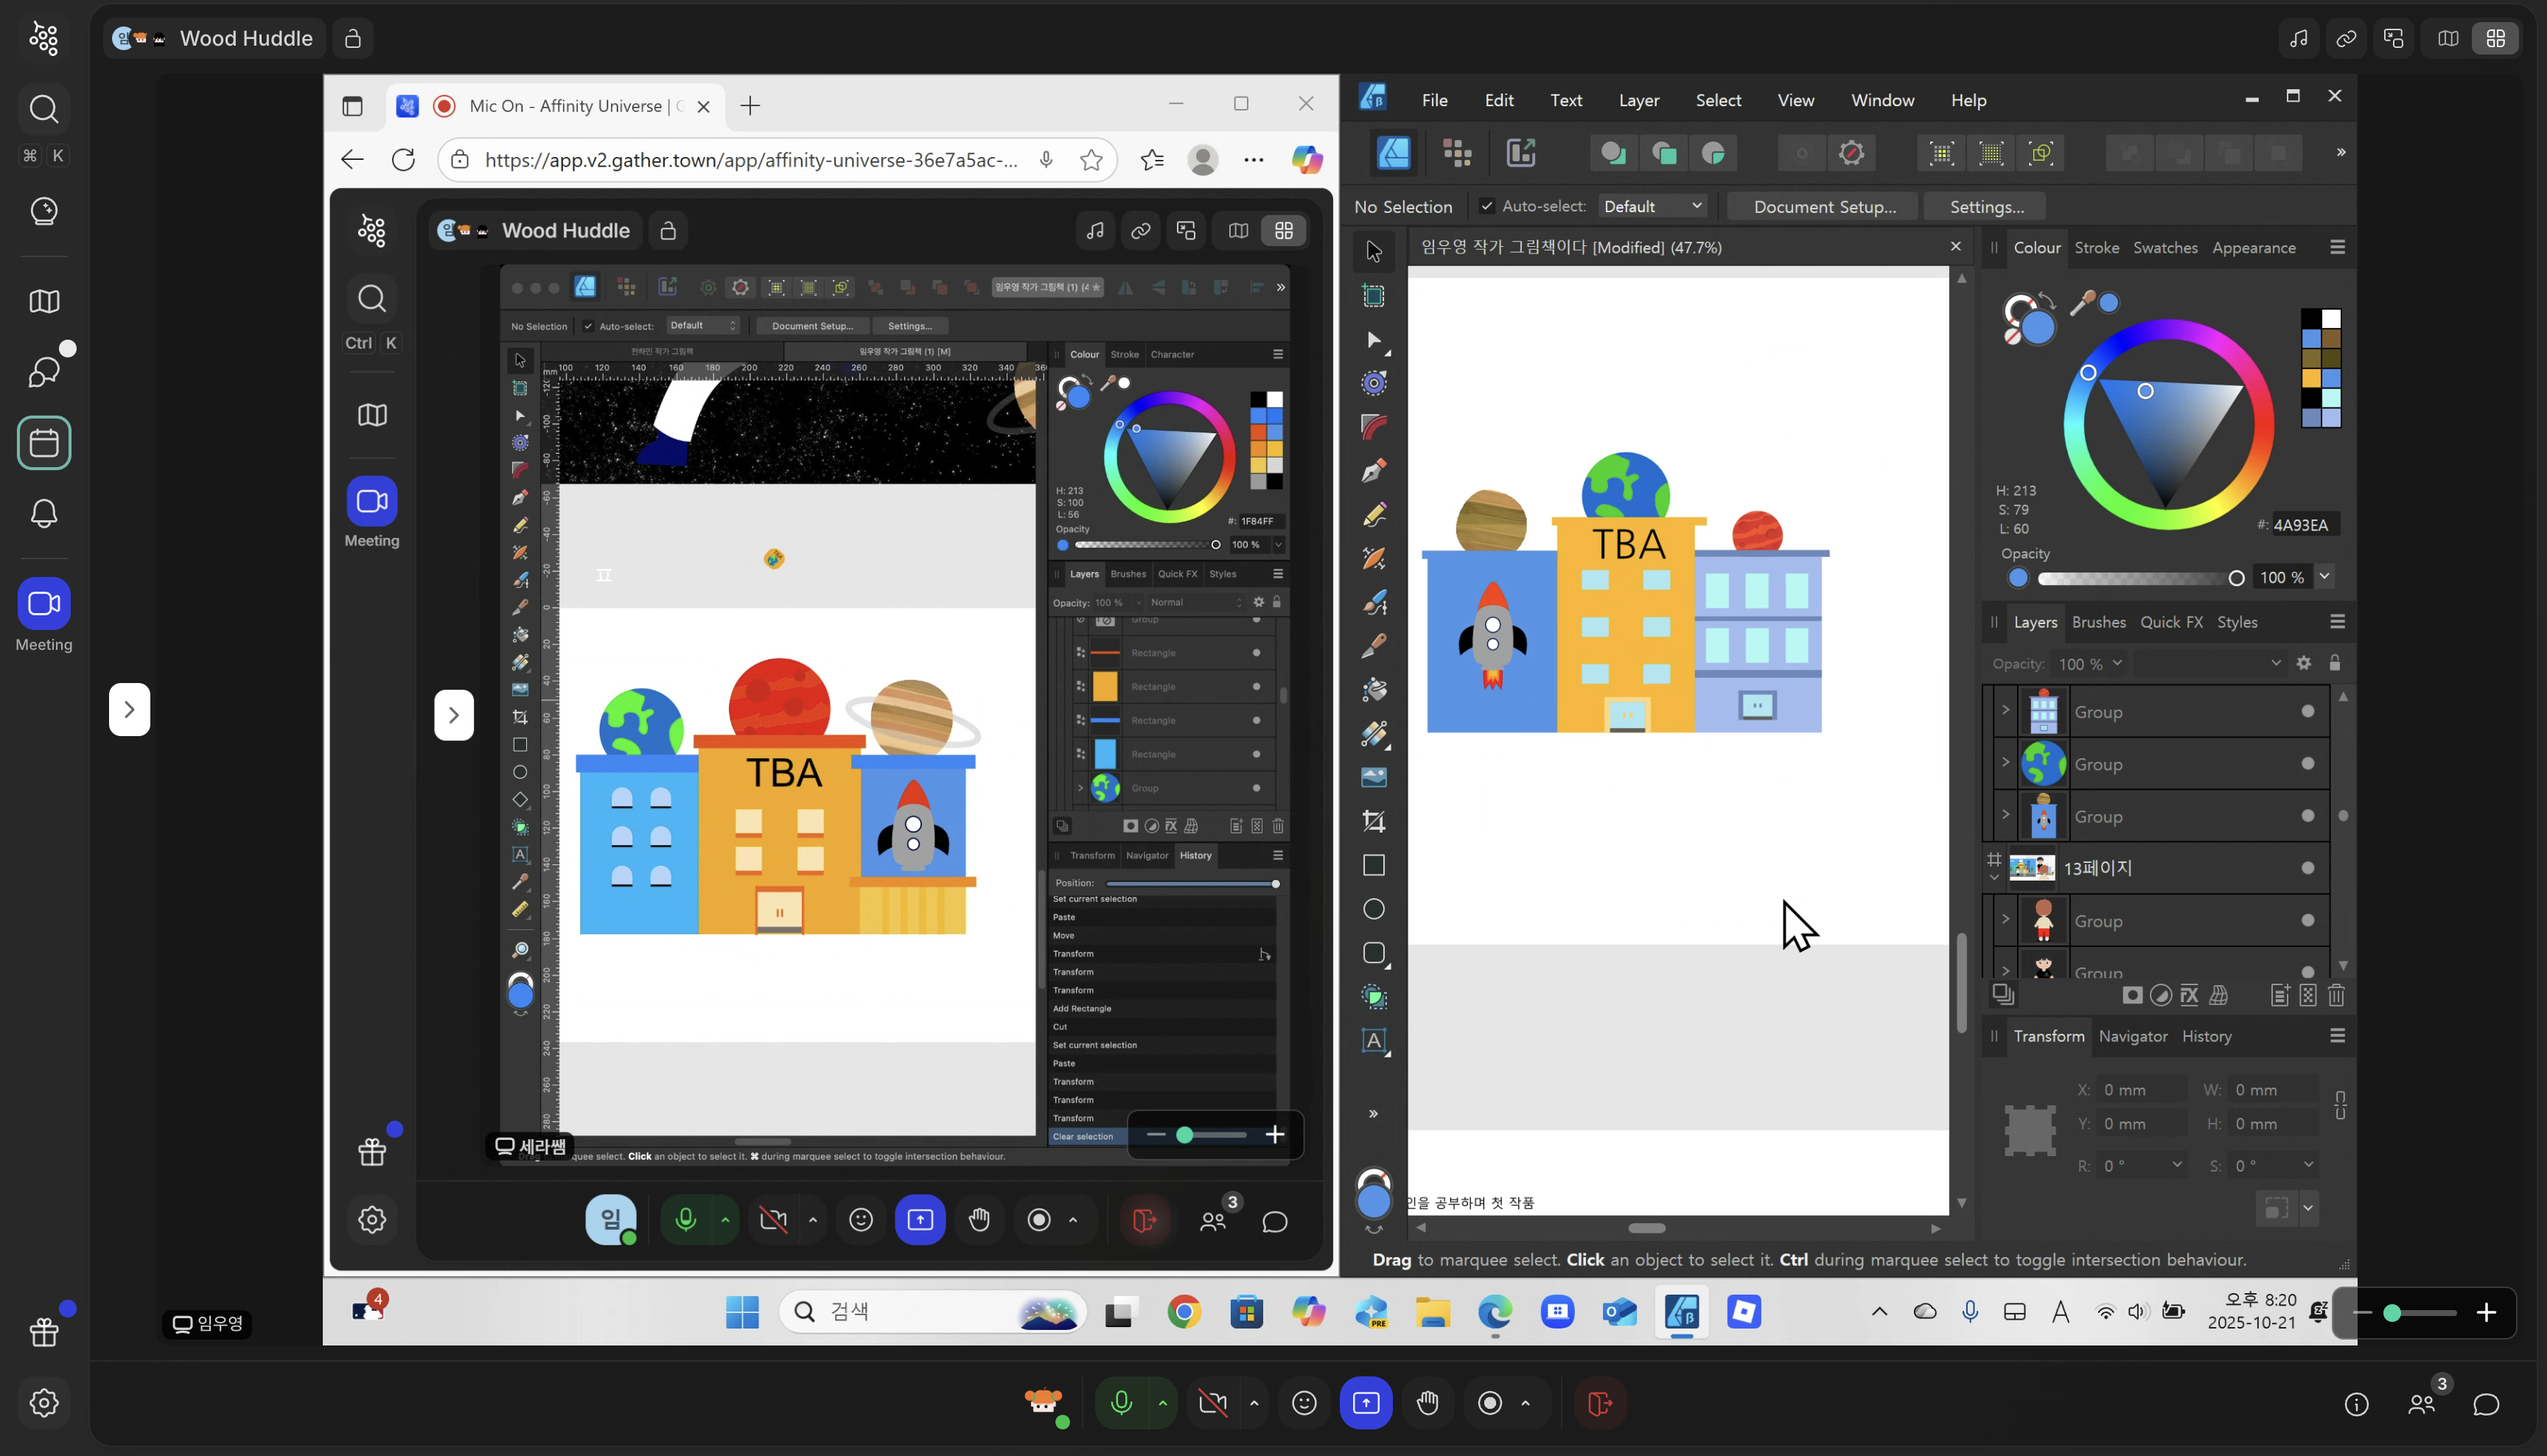Open File Explorer from Windows taskbar
This screenshot has width=2547, height=1456.
[x=1432, y=1312]
